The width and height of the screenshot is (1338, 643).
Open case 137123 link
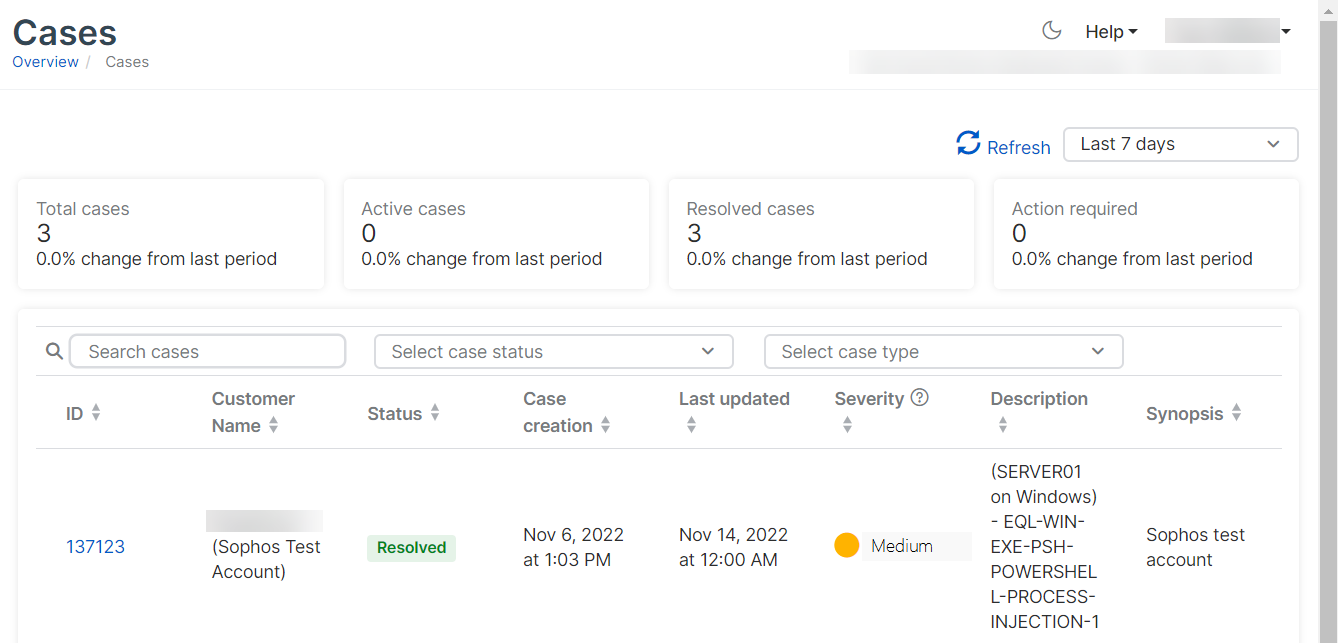[95, 547]
